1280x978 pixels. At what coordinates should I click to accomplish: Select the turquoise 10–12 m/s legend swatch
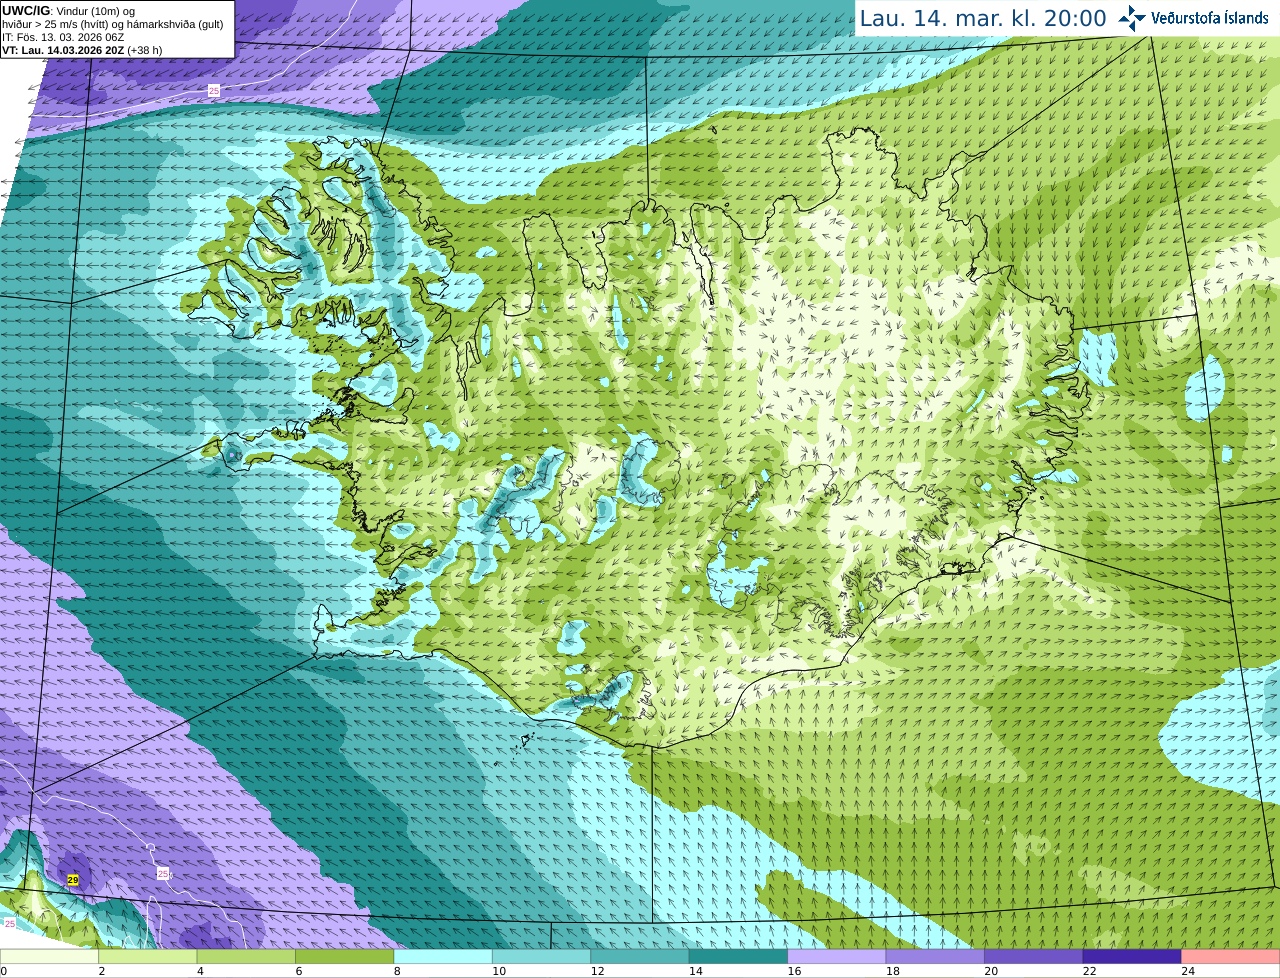(x=541, y=957)
